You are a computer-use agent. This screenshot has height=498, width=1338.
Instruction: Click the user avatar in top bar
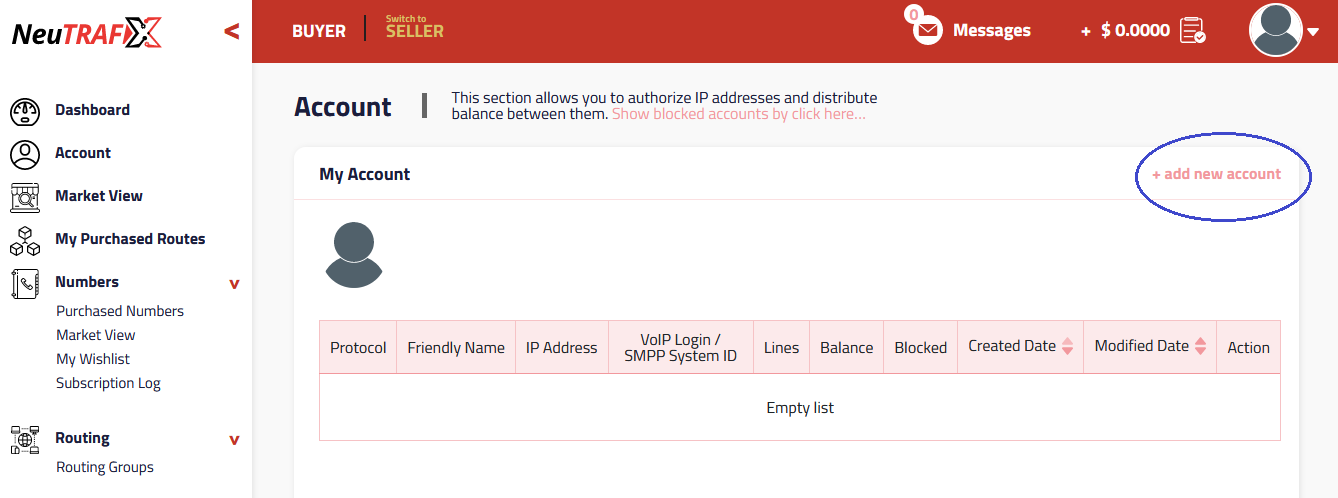click(x=1275, y=30)
